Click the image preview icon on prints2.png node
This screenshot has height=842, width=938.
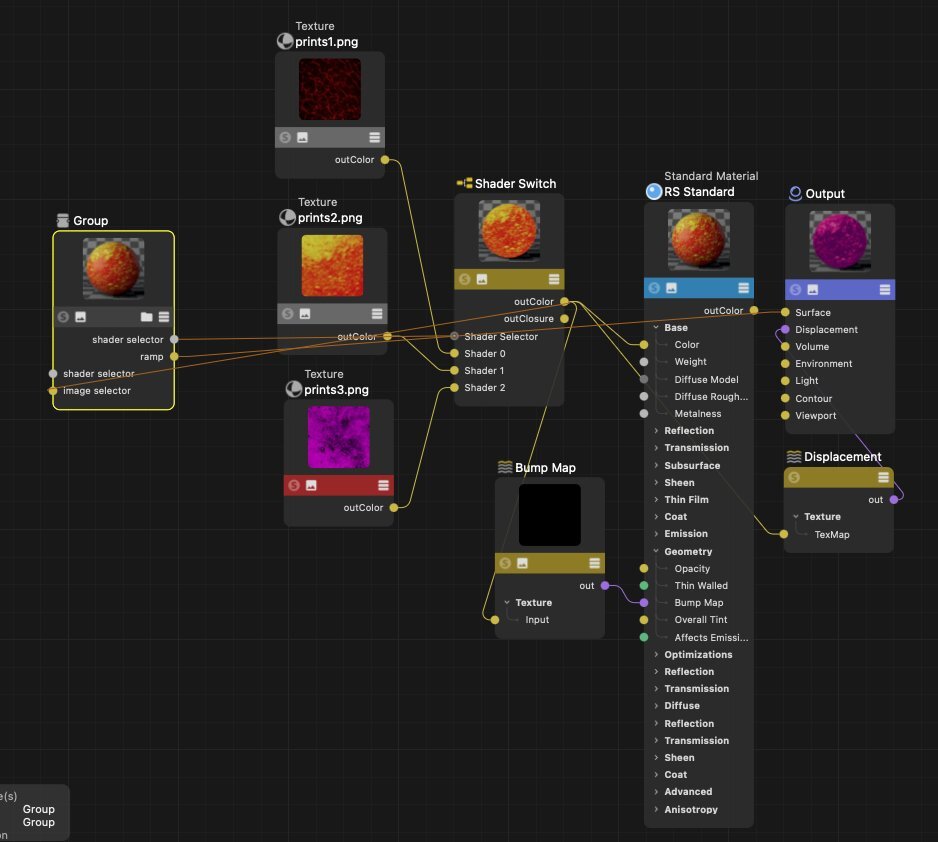pos(305,313)
